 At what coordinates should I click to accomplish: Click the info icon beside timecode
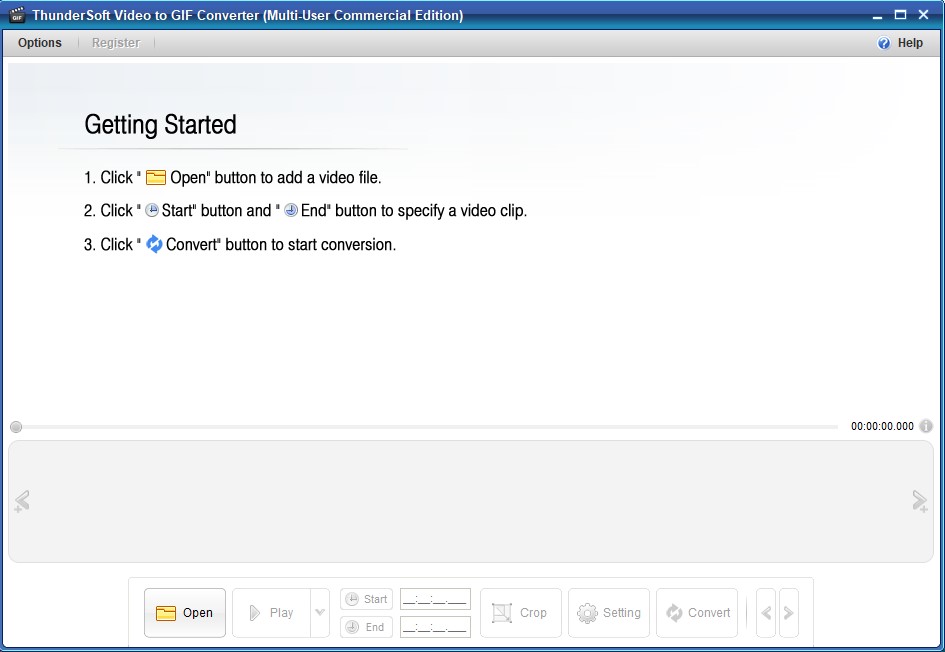pyautogui.click(x=926, y=426)
